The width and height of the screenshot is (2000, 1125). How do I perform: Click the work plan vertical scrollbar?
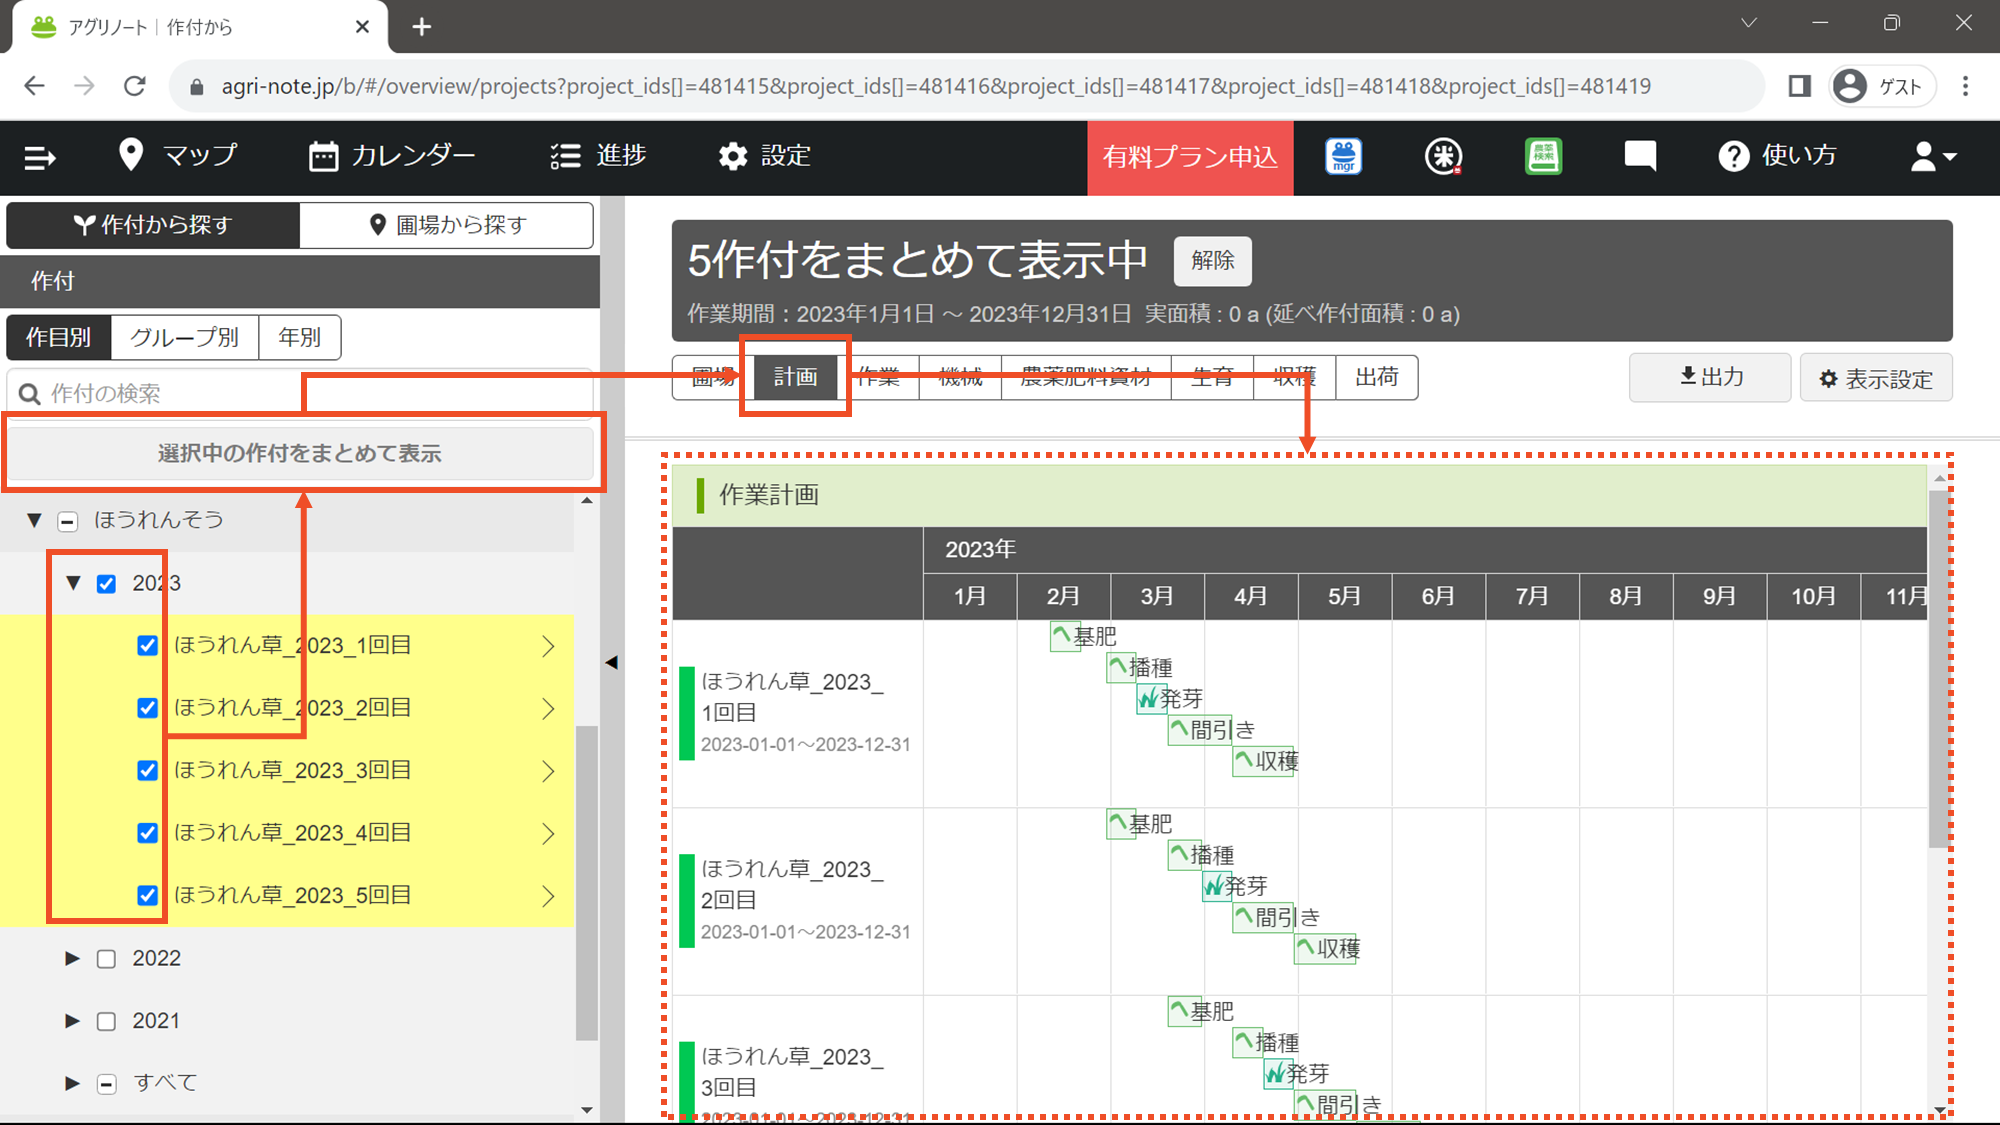(x=1939, y=670)
